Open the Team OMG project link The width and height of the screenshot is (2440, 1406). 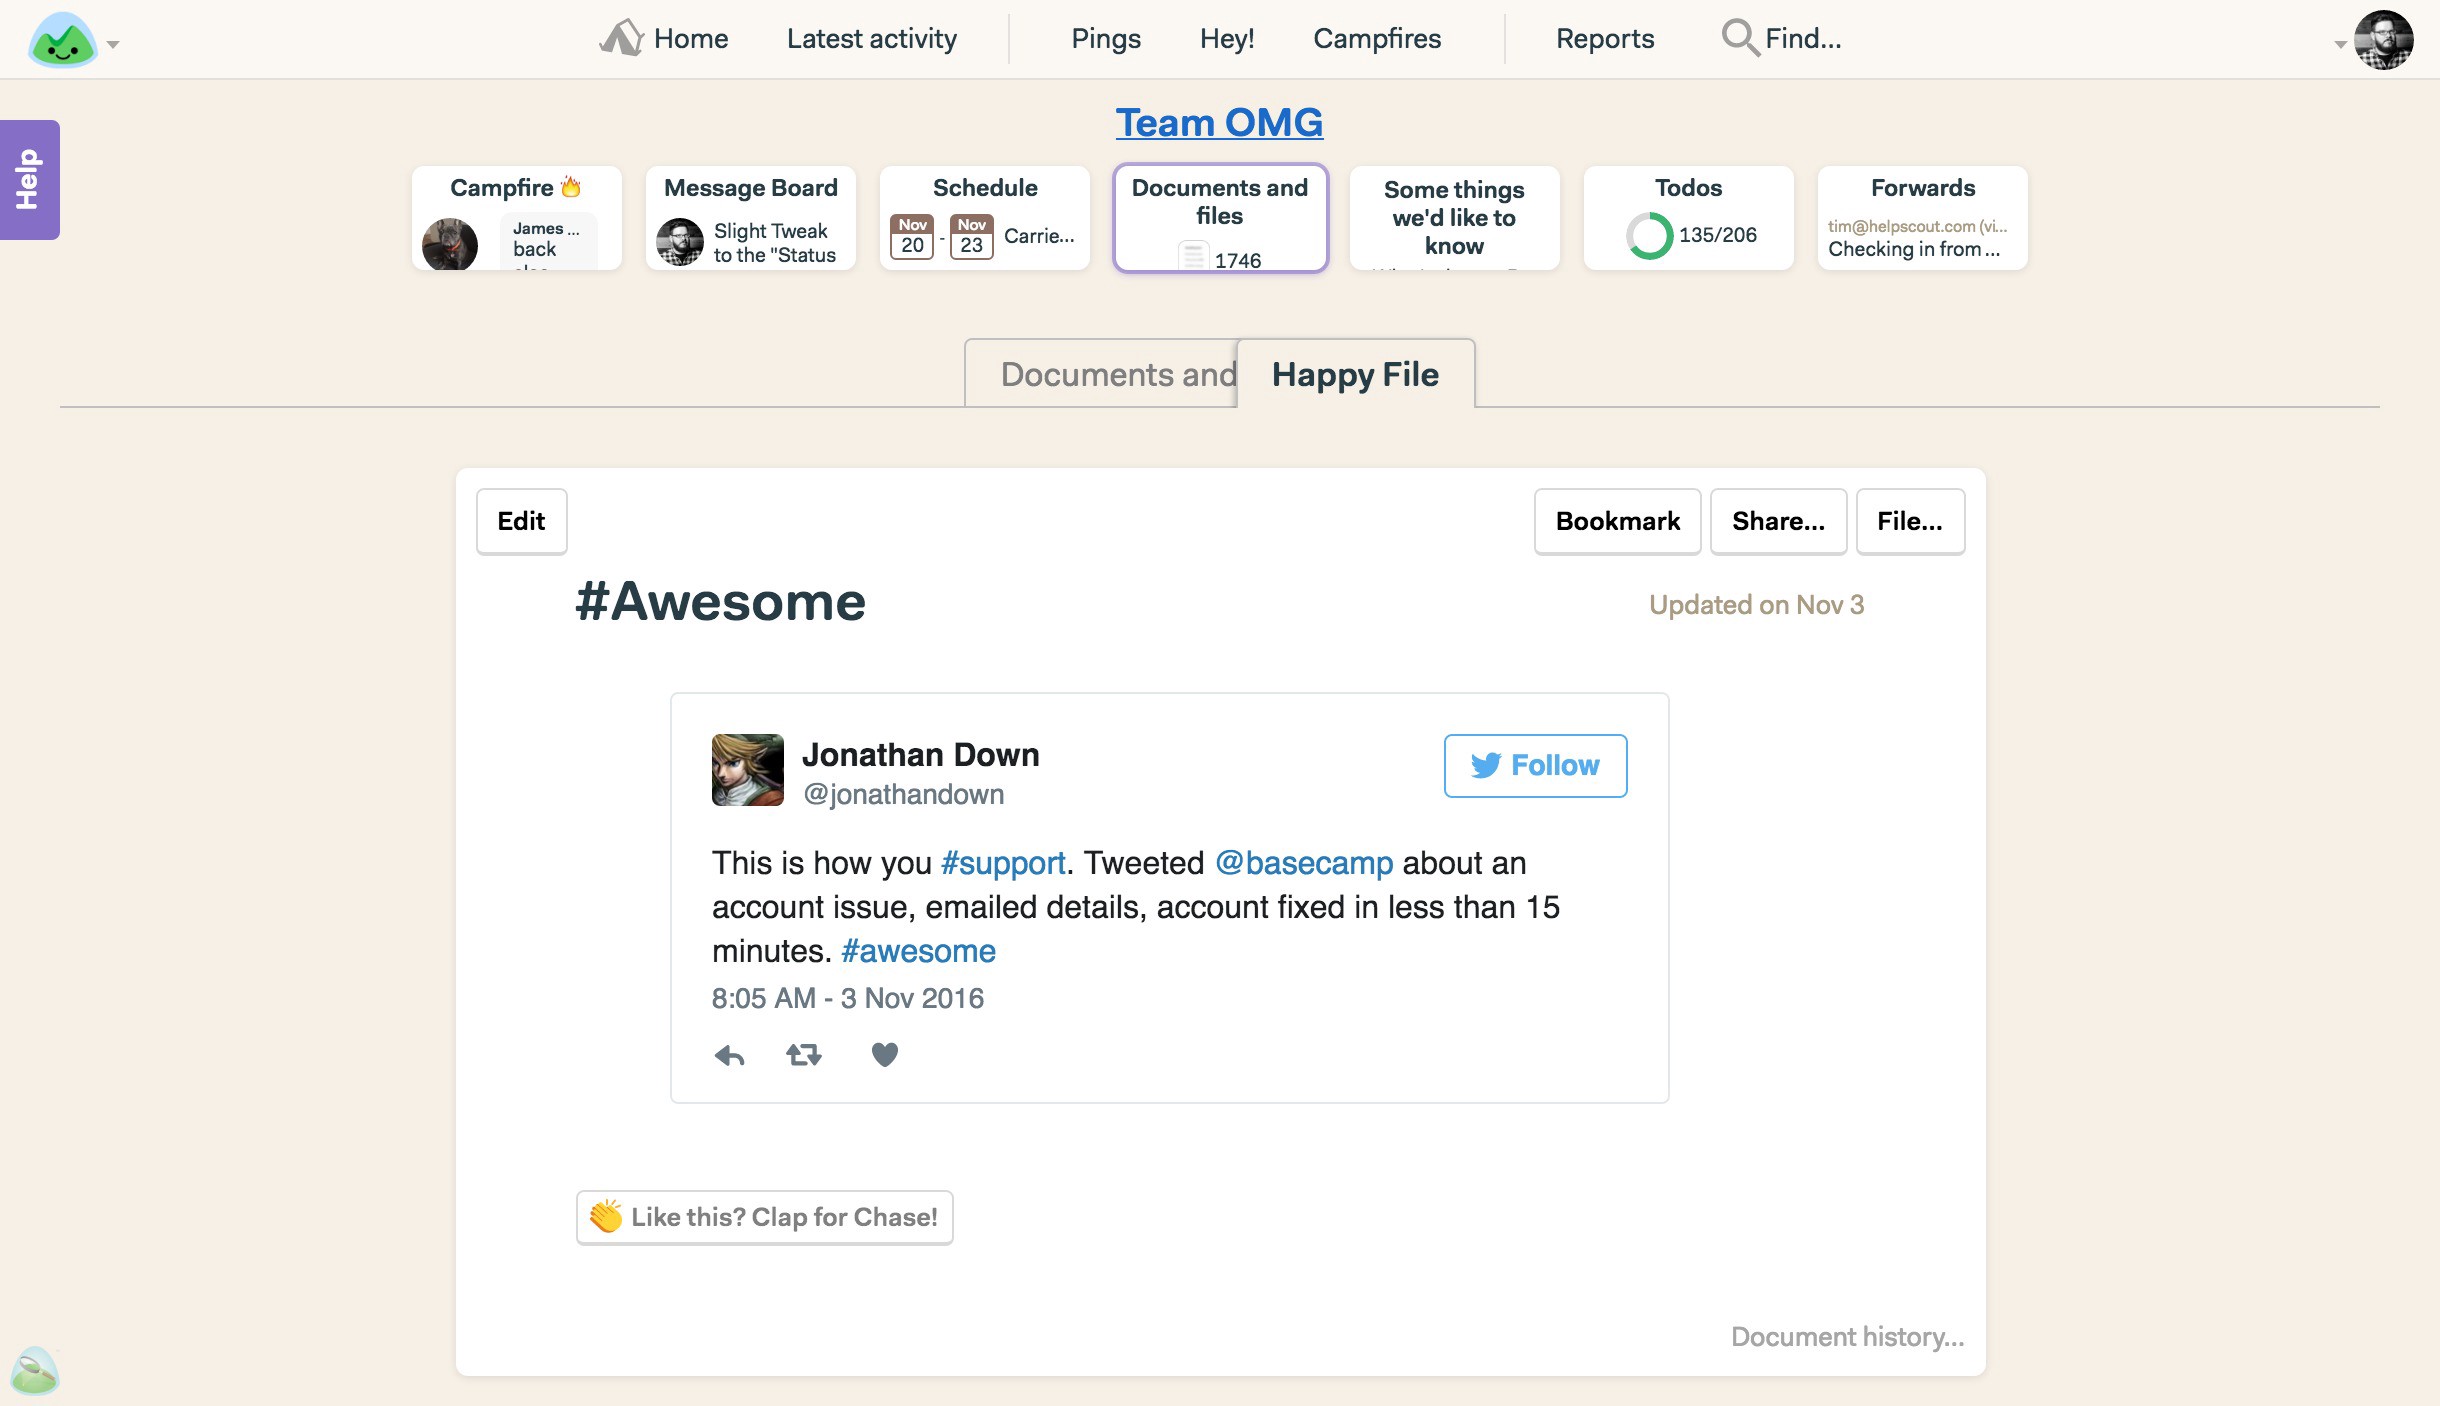1219,122
